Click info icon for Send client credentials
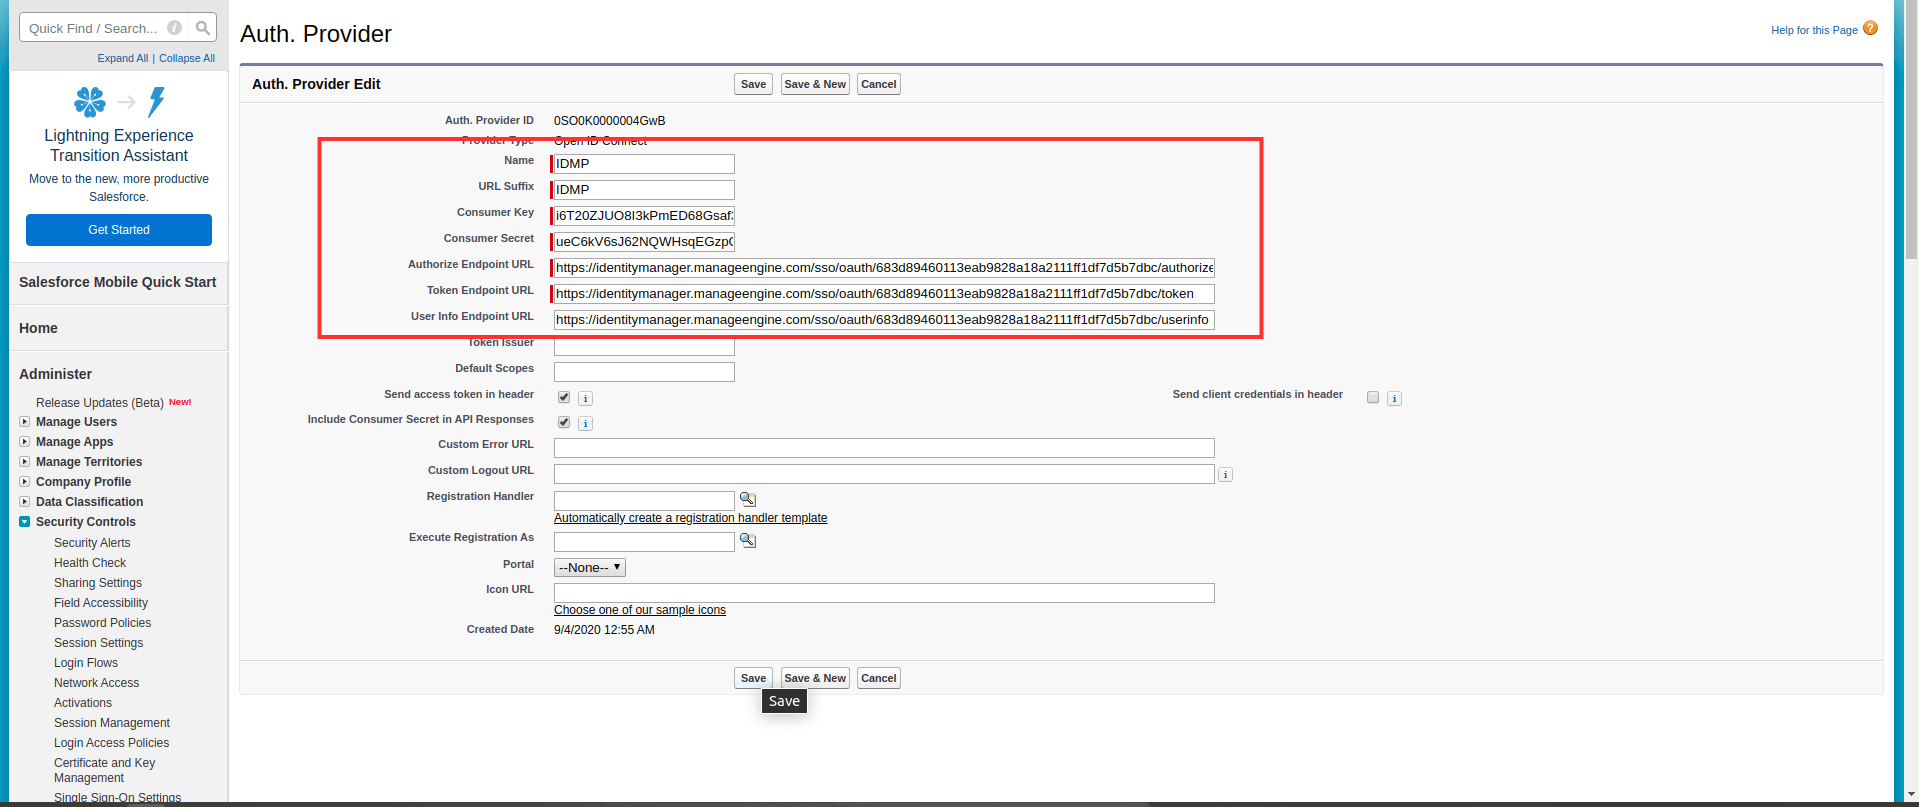This screenshot has height=807, width=1919. click(x=1394, y=398)
